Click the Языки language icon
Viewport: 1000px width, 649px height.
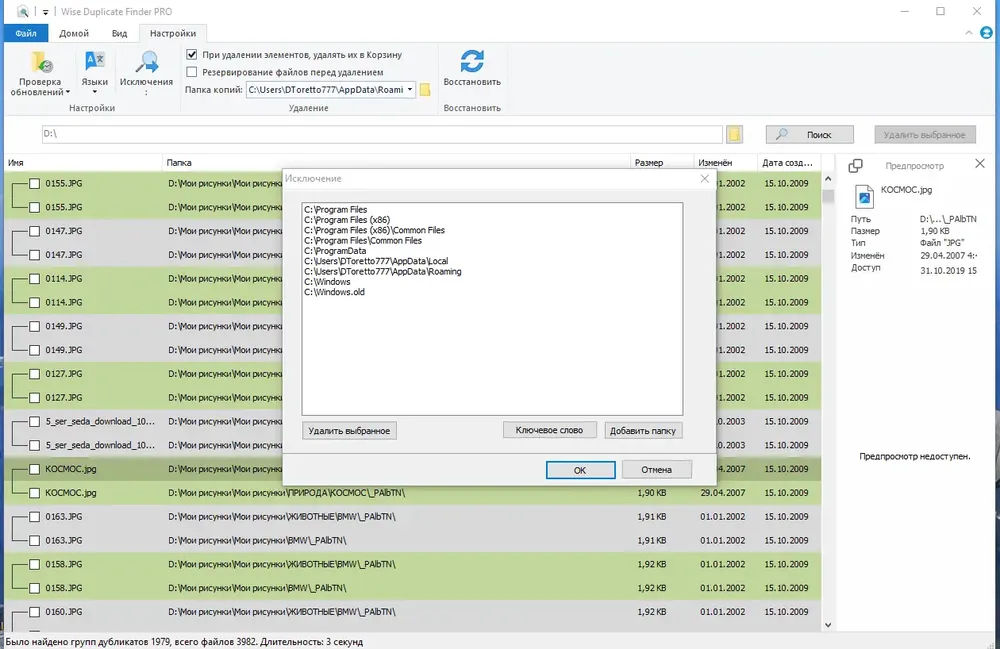pos(94,62)
